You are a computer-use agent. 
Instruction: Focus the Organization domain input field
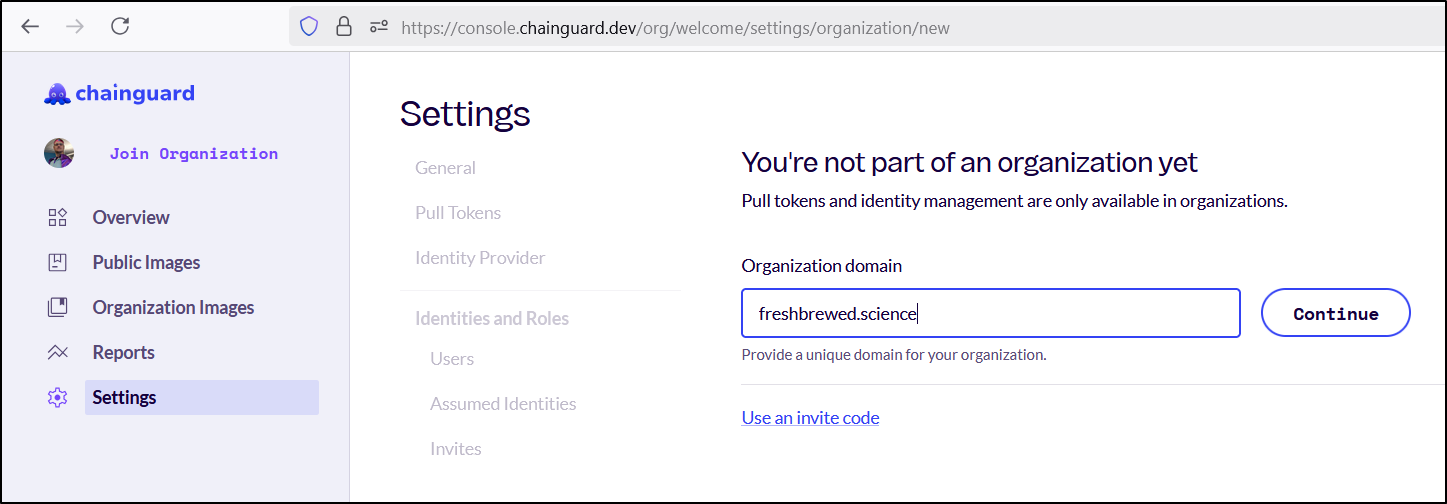991,313
